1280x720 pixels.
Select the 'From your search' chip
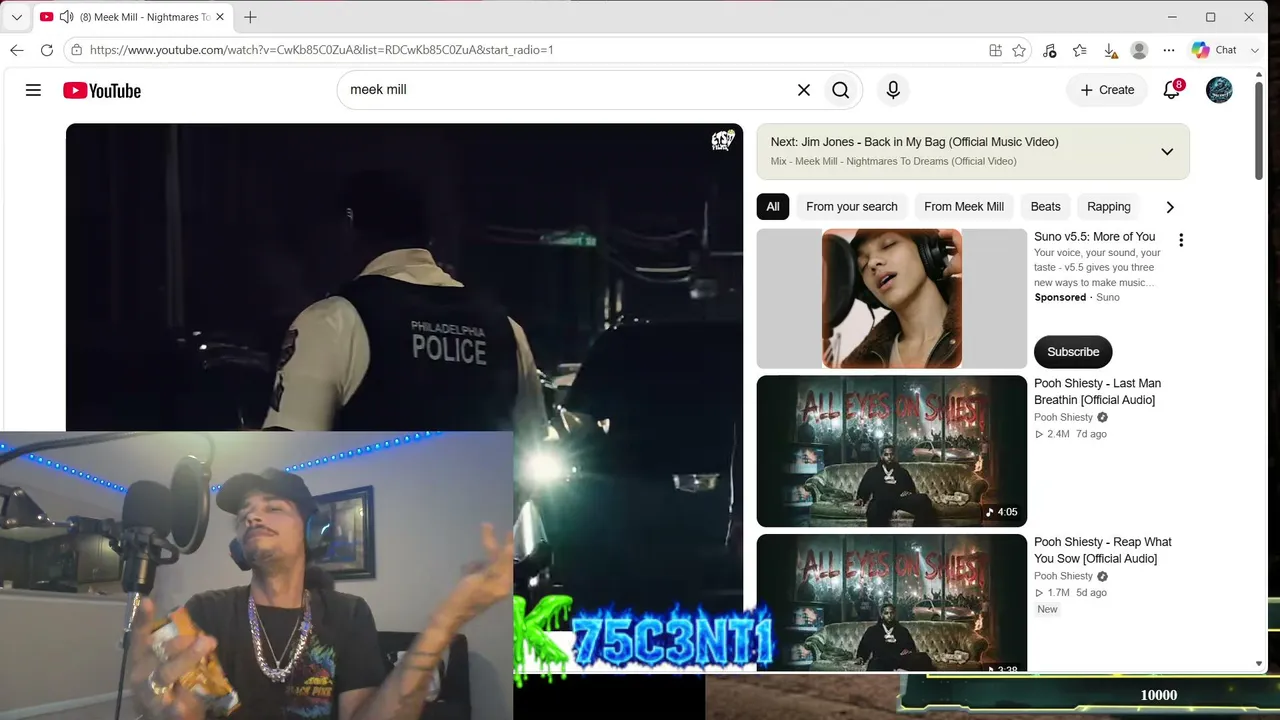(x=852, y=207)
